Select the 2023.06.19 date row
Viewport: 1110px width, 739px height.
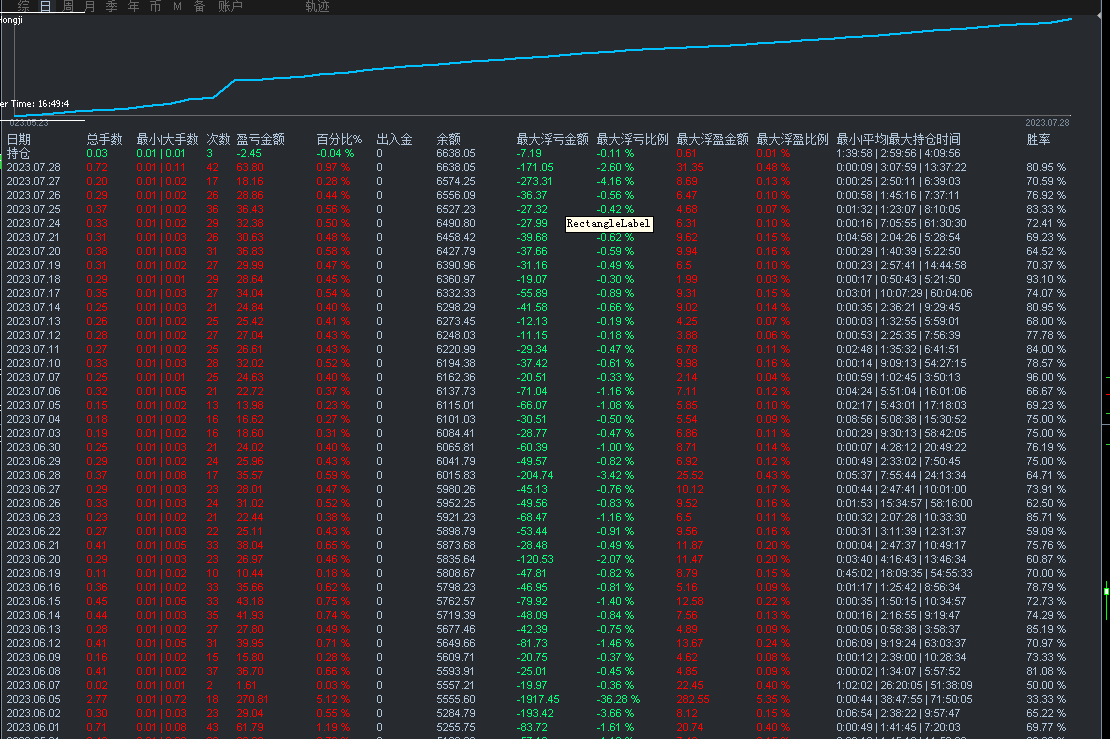tap(34, 573)
